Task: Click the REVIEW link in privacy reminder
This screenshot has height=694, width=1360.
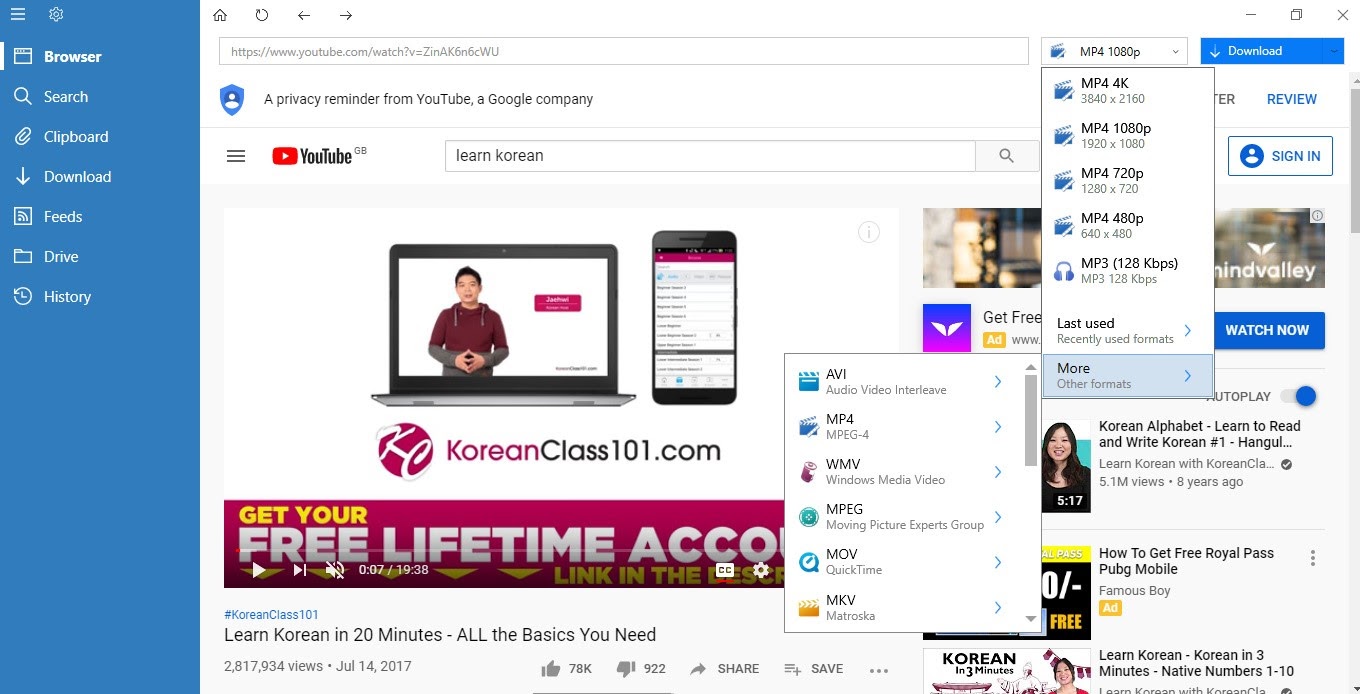Action: tap(1292, 99)
